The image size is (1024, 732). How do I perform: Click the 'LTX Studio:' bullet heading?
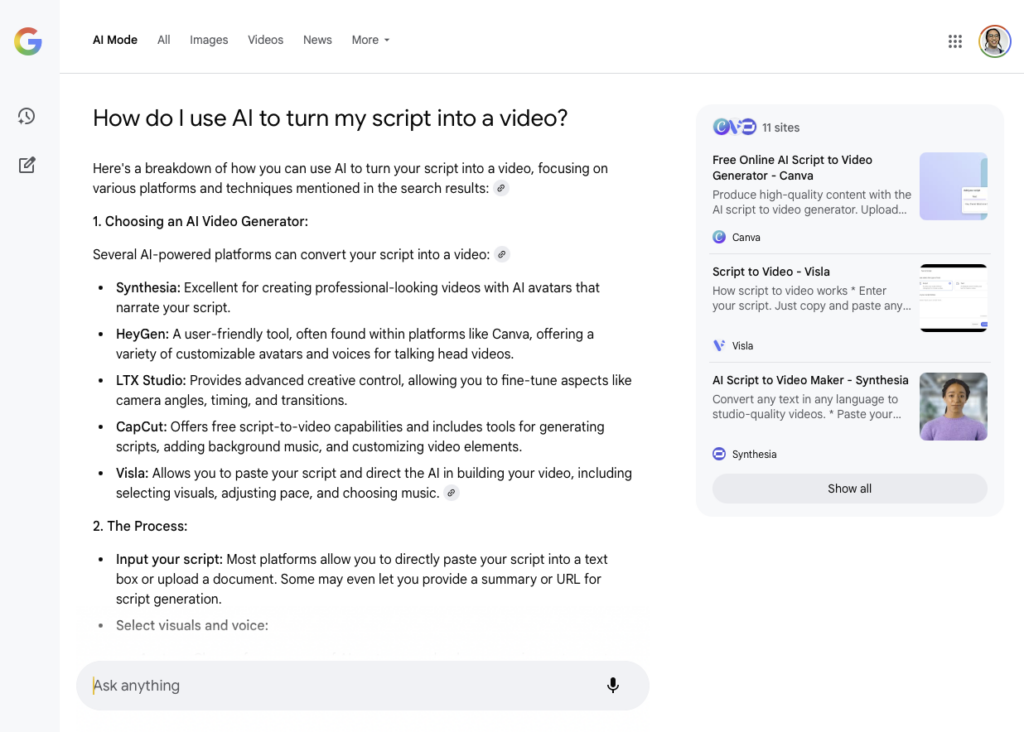(151, 380)
